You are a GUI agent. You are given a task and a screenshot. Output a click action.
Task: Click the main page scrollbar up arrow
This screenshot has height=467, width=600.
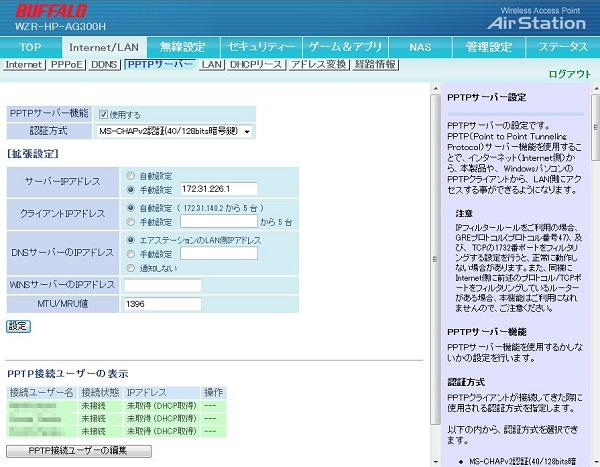435,88
